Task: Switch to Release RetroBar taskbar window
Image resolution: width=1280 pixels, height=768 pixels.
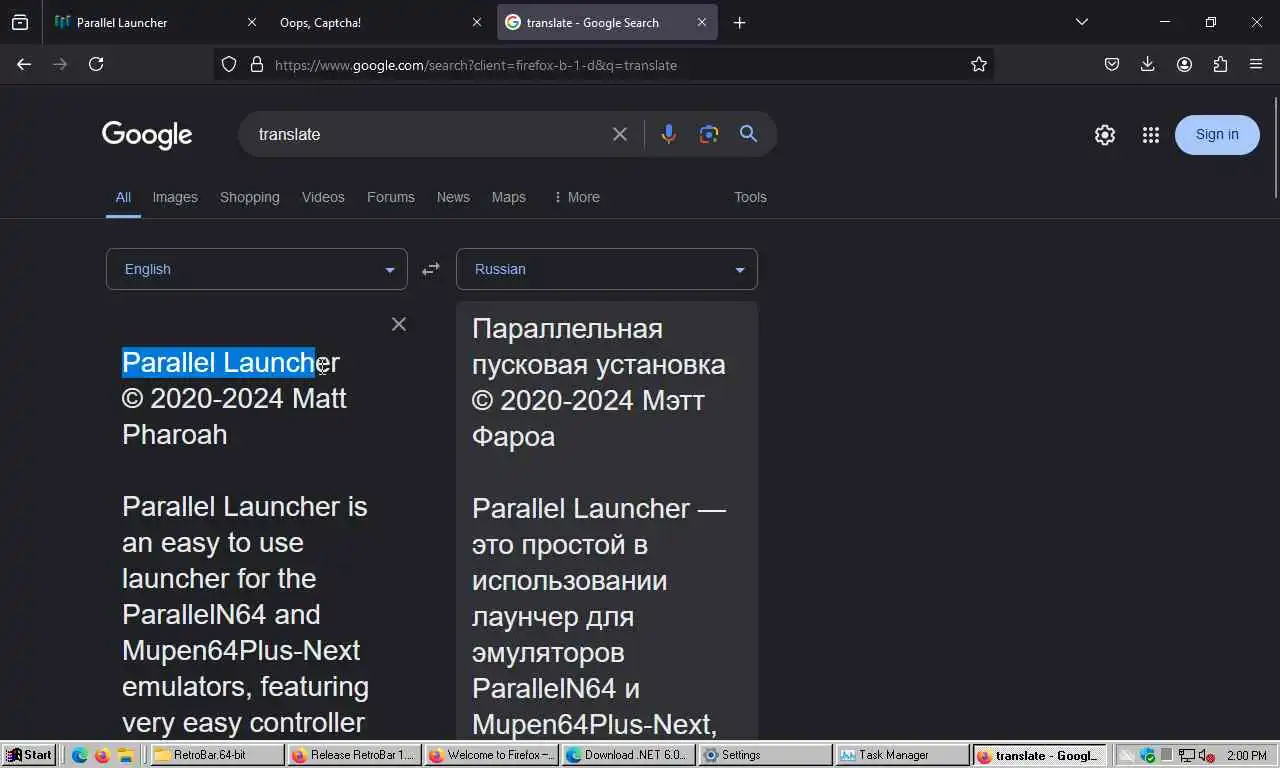Action: click(x=354, y=755)
